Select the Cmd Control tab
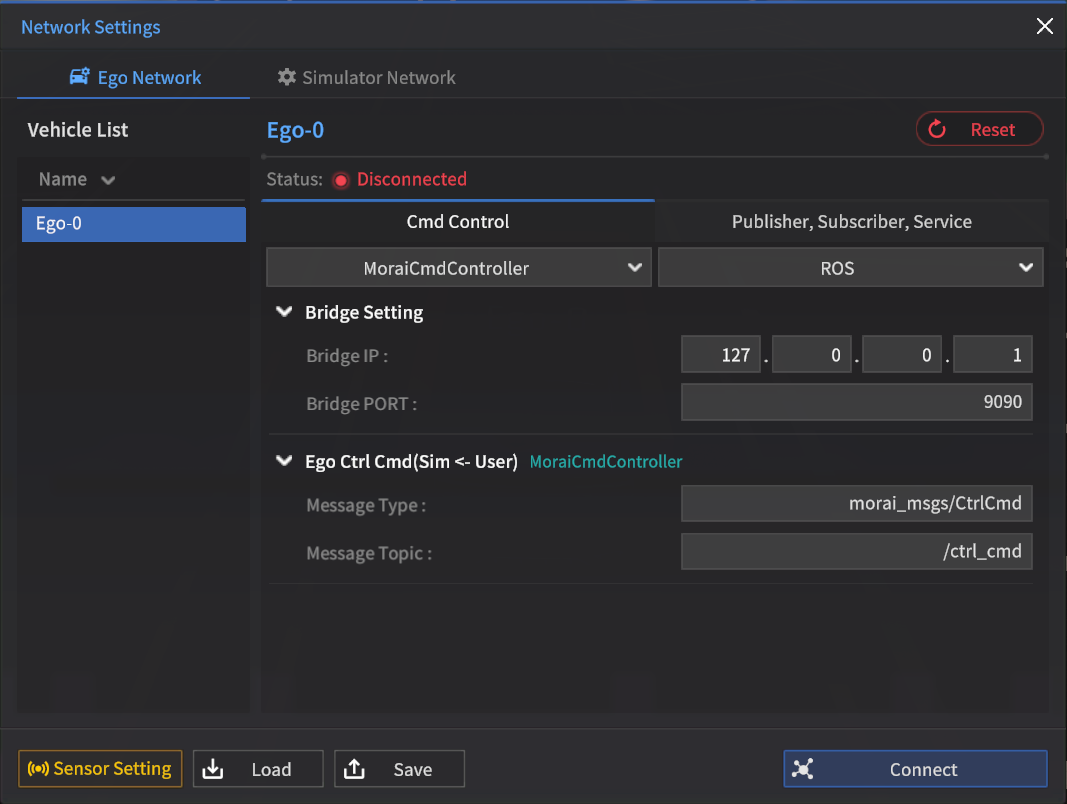 [457, 222]
